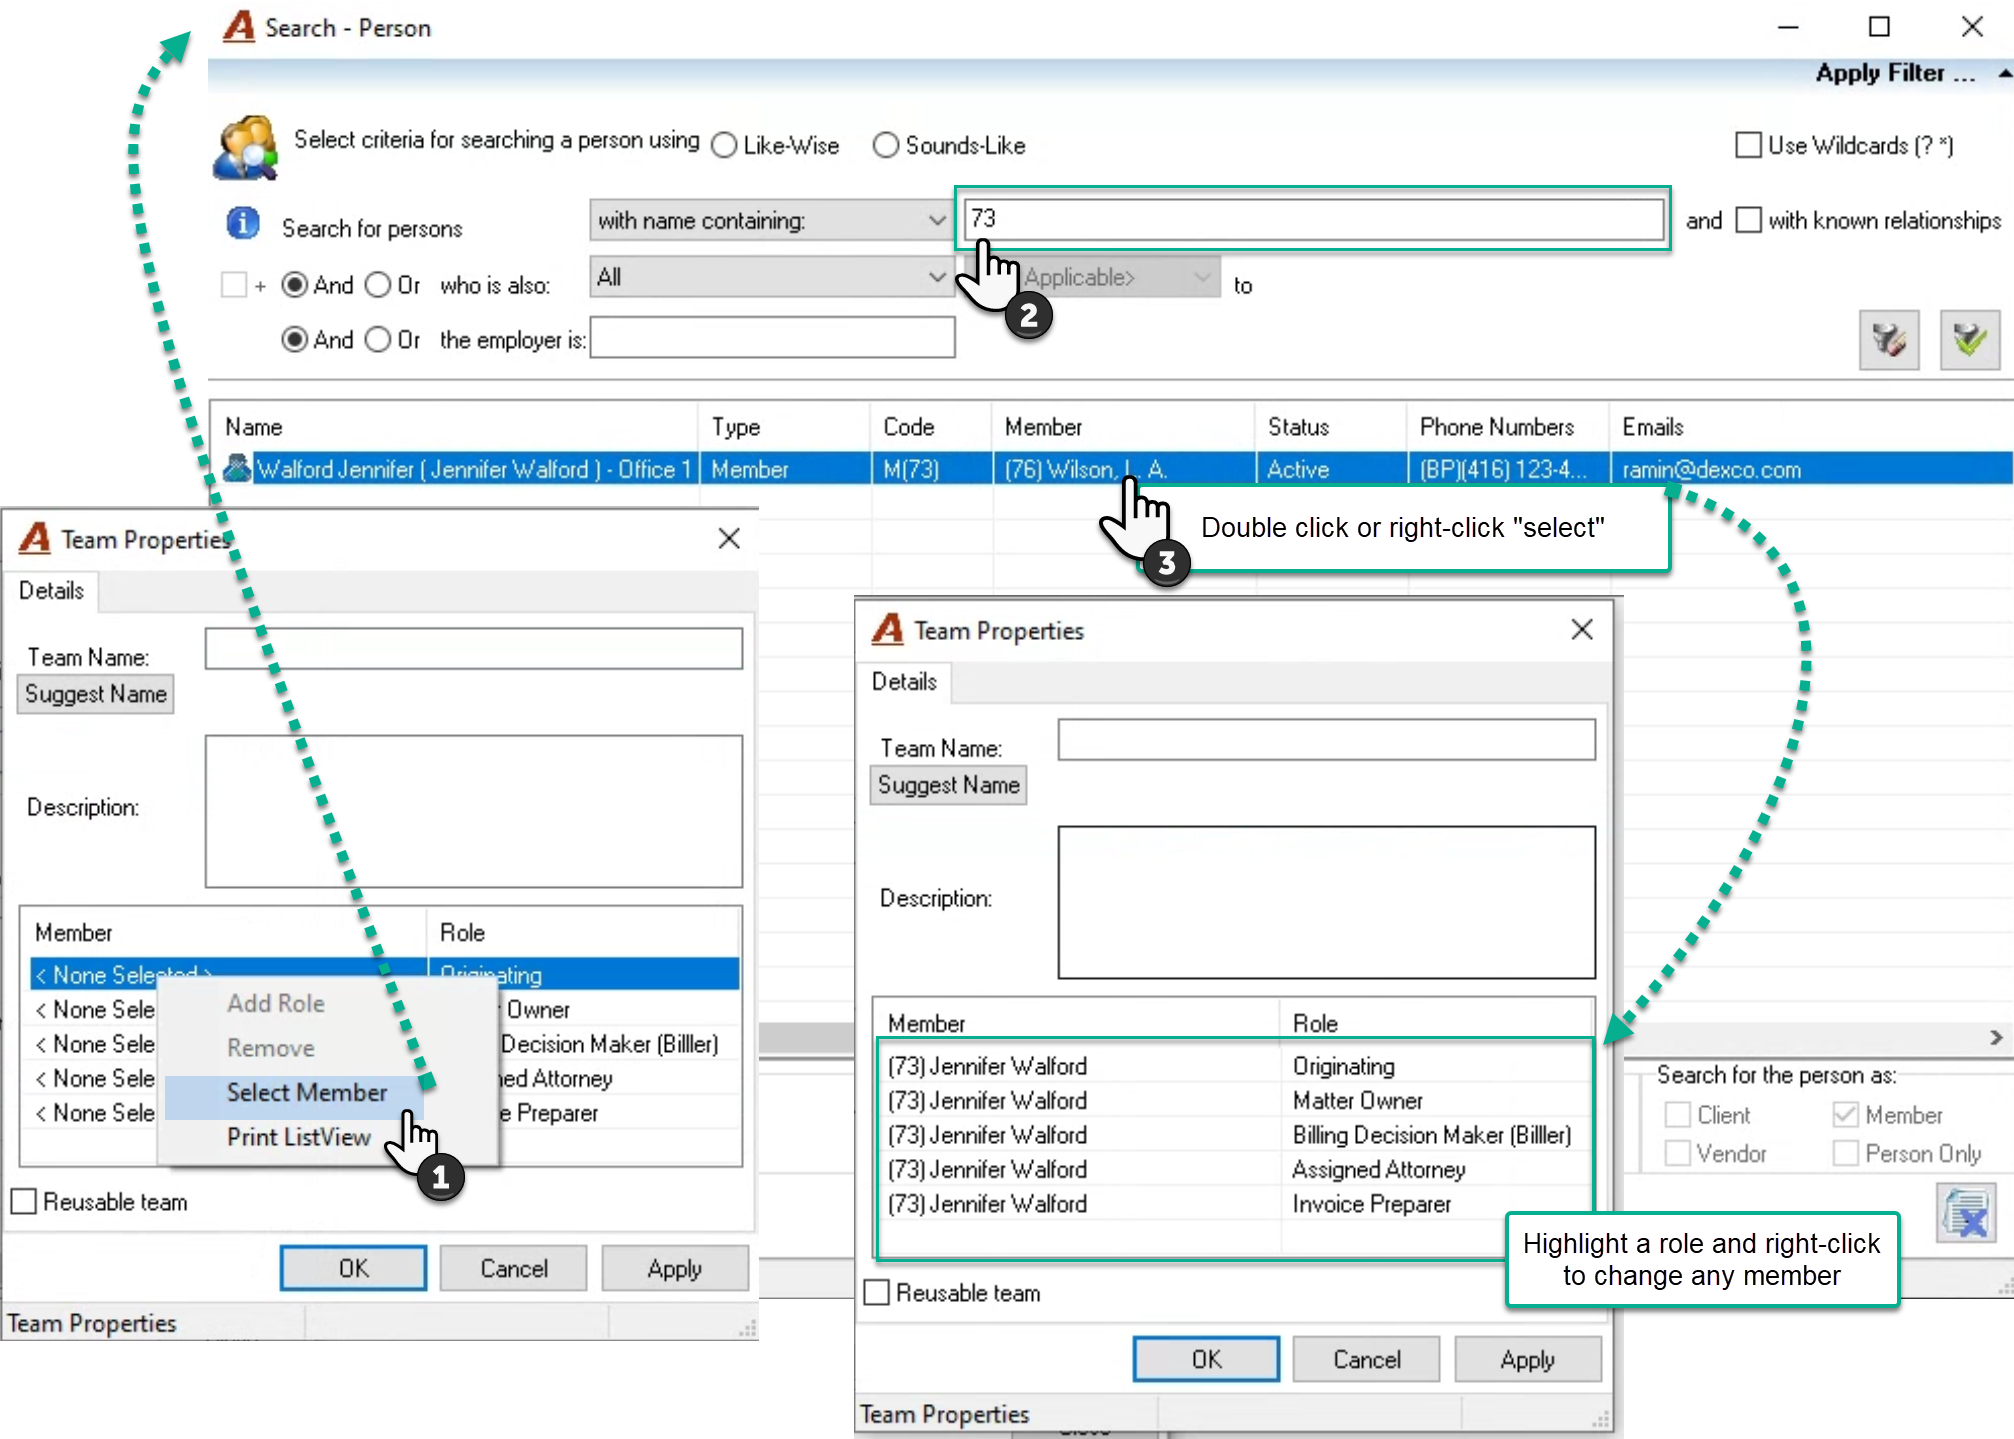Click the blue info icon beside Search for persons
The image size is (2014, 1439).
(243, 223)
